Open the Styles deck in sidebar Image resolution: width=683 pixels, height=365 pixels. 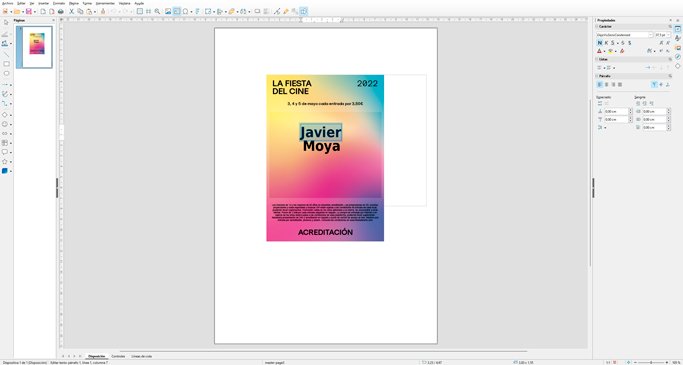(x=677, y=38)
